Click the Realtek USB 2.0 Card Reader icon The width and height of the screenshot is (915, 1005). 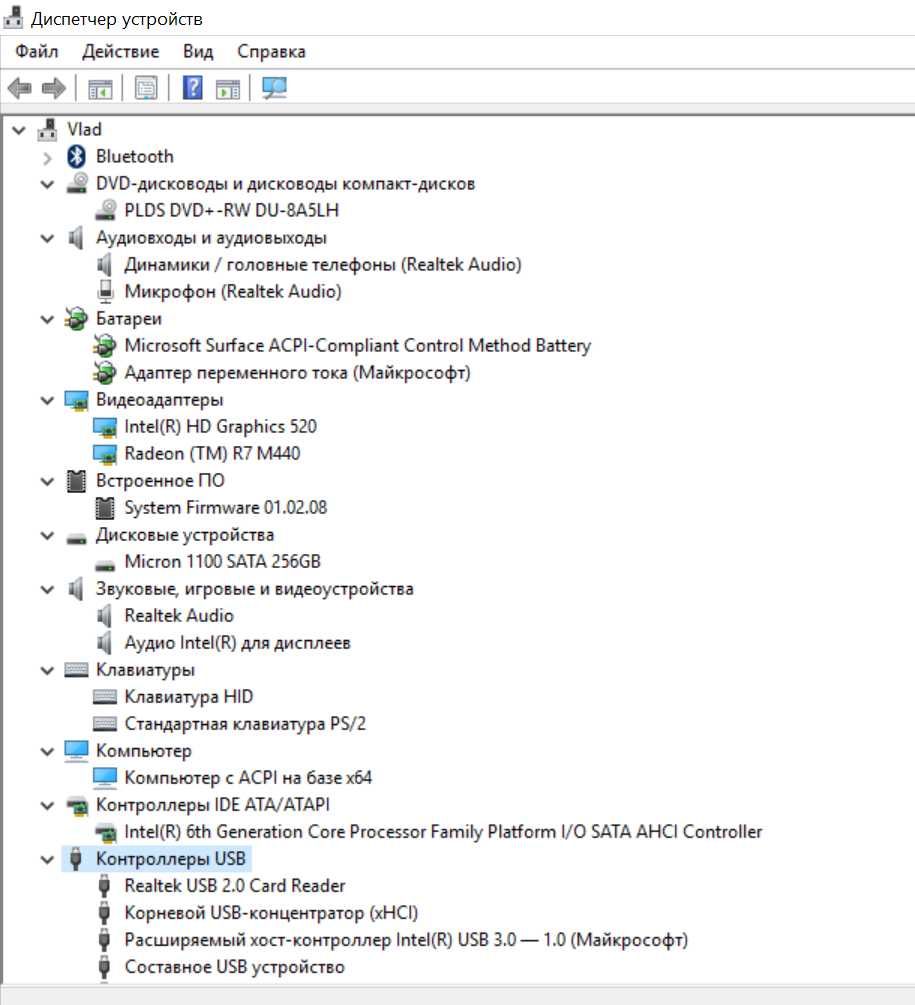pos(104,886)
